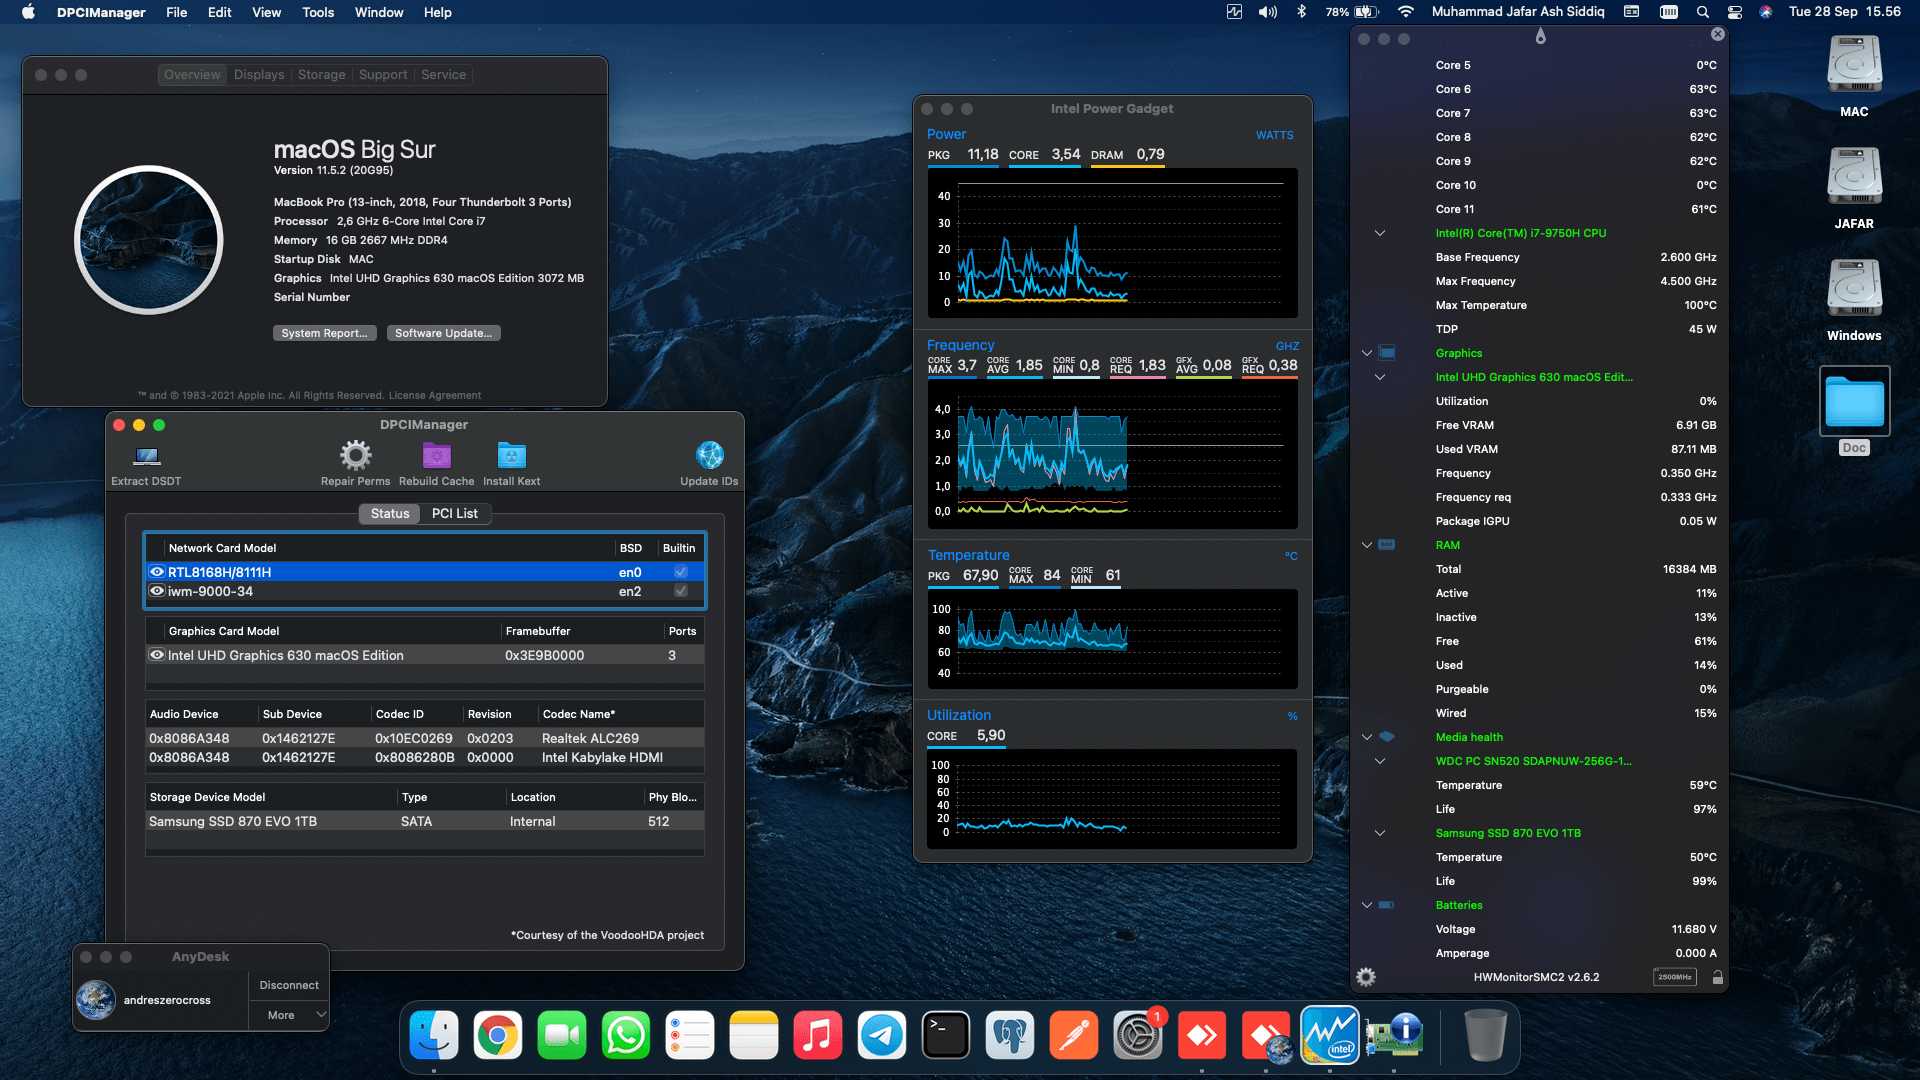Open Postman from the dock
This screenshot has width=1920, height=1080.
click(x=1074, y=1035)
